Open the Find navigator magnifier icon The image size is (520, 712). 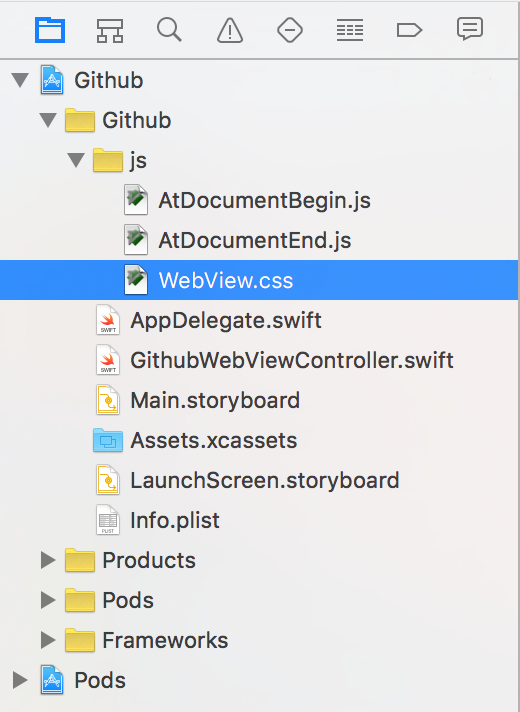click(x=169, y=30)
